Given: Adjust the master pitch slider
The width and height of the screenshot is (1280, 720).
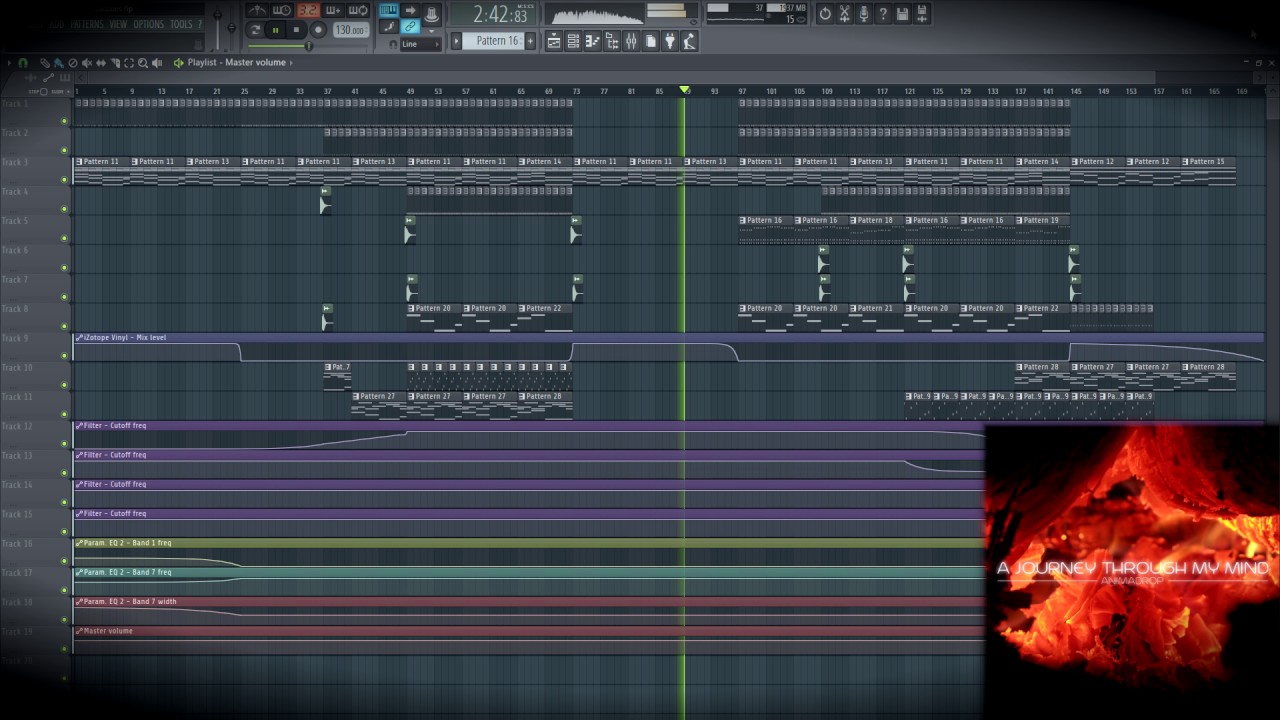Looking at the screenshot, I should [232, 26].
